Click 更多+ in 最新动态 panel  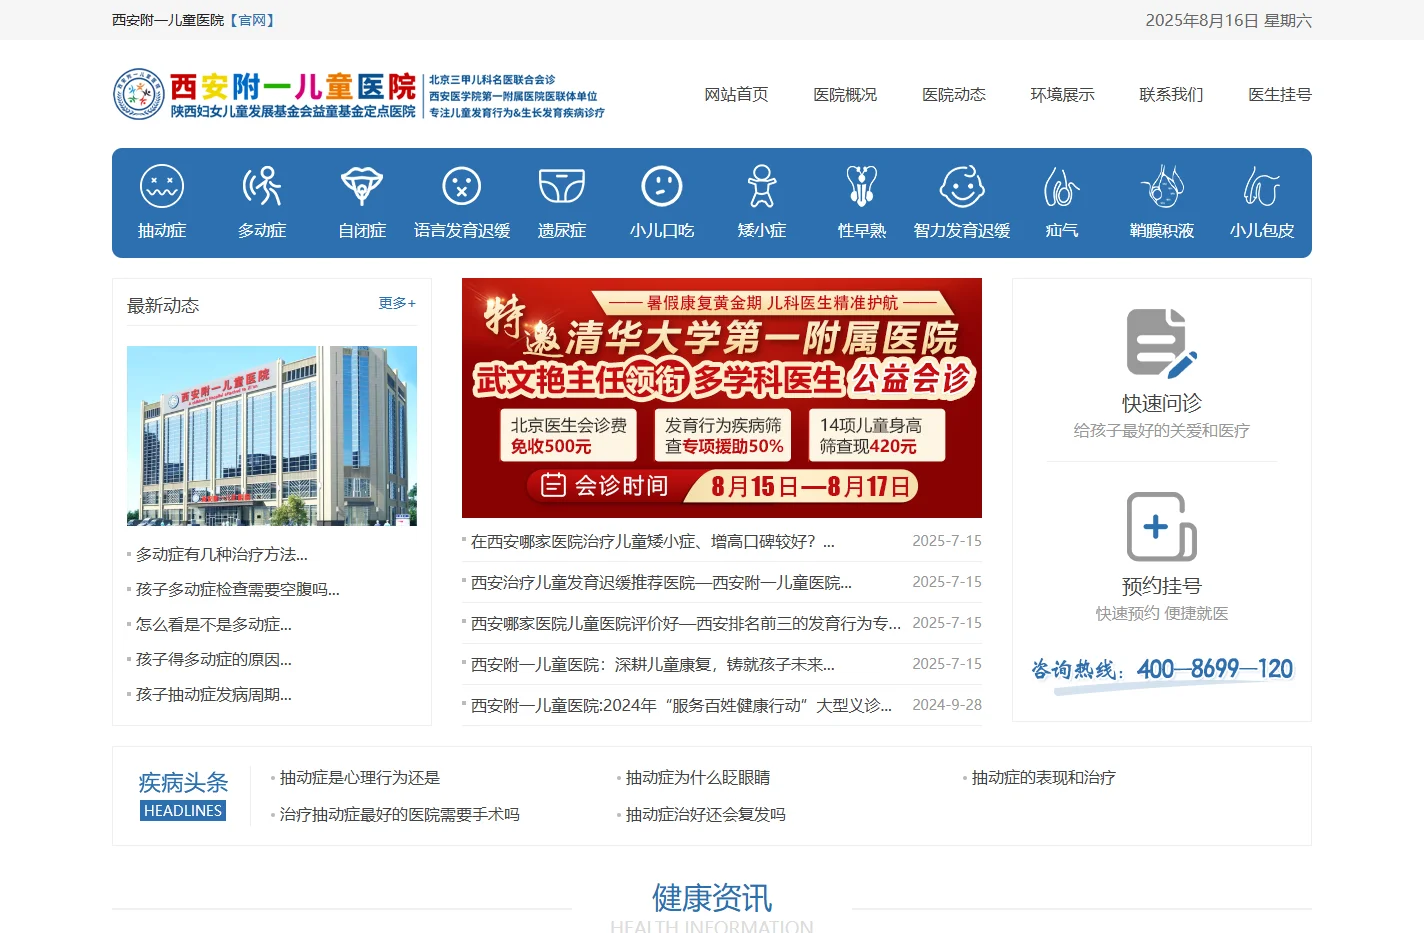[x=397, y=303]
